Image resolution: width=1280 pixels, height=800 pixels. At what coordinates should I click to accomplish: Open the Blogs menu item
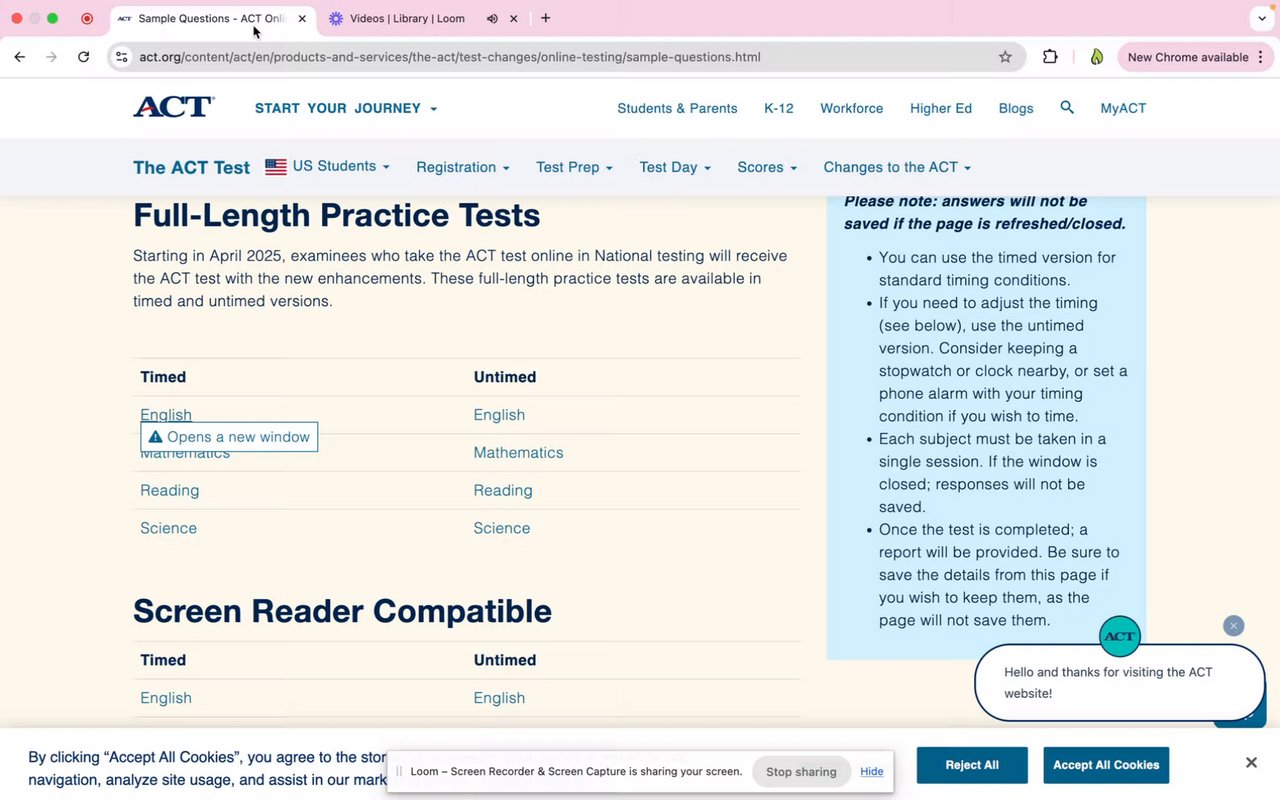[1016, 108]
